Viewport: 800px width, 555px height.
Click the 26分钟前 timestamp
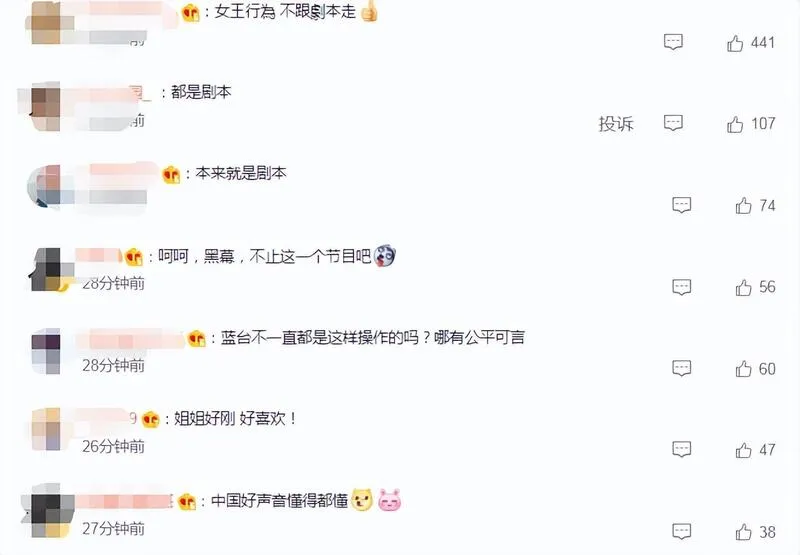point(113,446)
